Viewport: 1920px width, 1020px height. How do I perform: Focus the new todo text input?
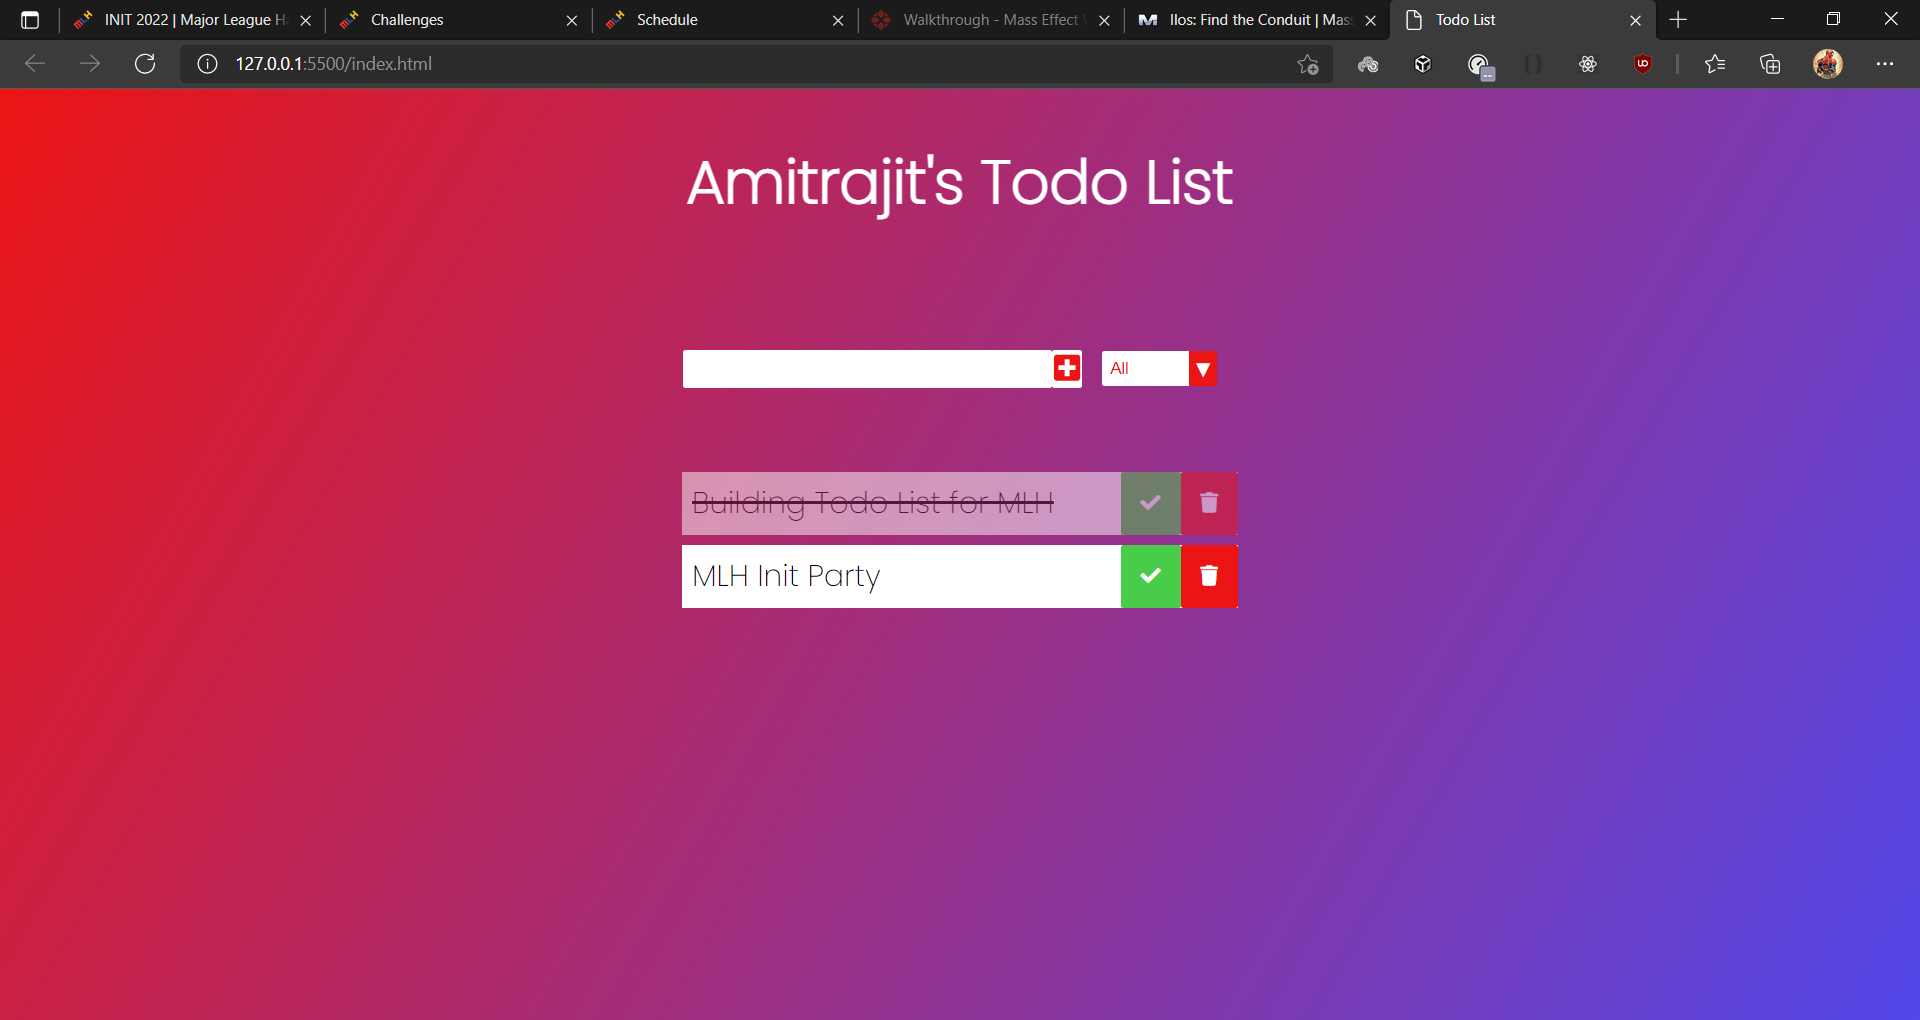point(867,368)
